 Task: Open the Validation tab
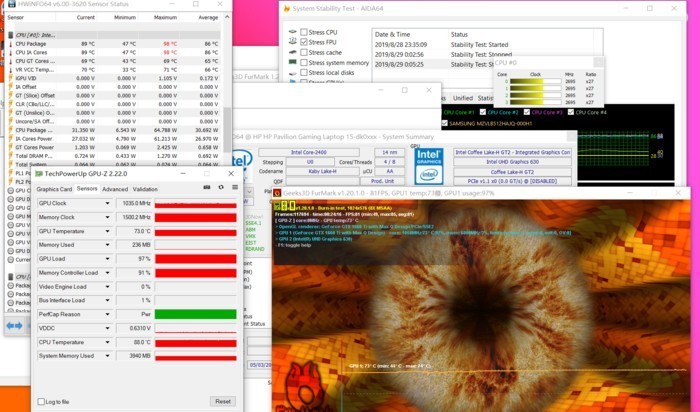click(145, 189)
